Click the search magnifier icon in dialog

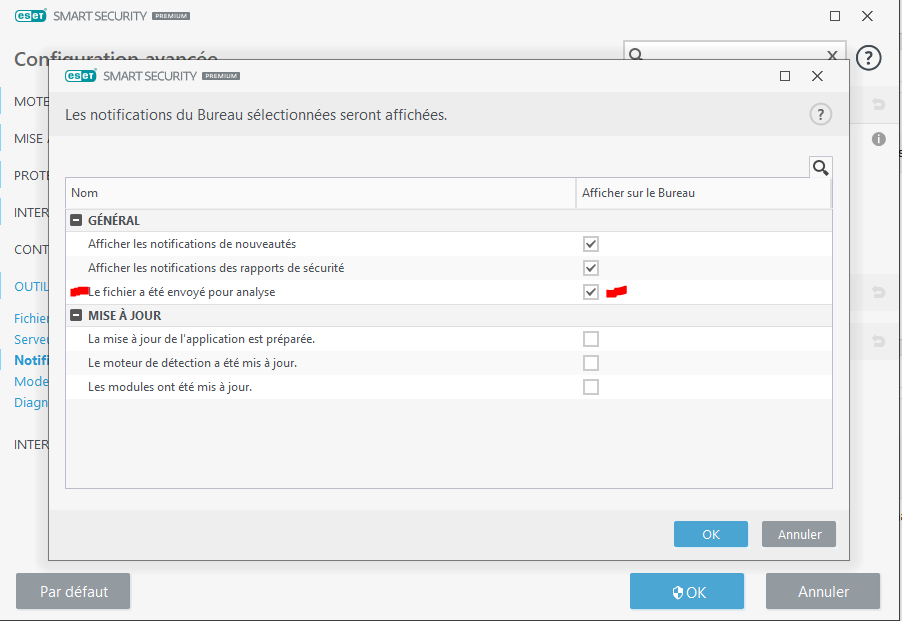(x=820, y=167)
